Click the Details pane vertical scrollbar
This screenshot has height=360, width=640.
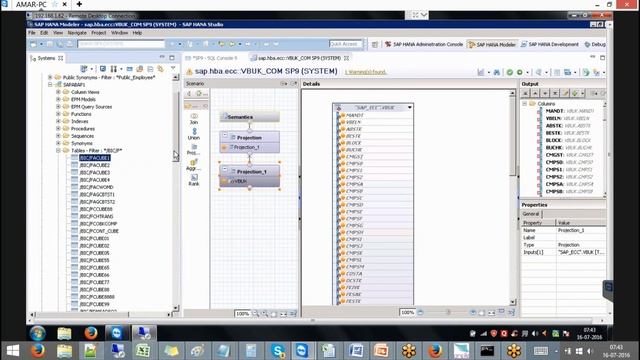tap(513, 198)
